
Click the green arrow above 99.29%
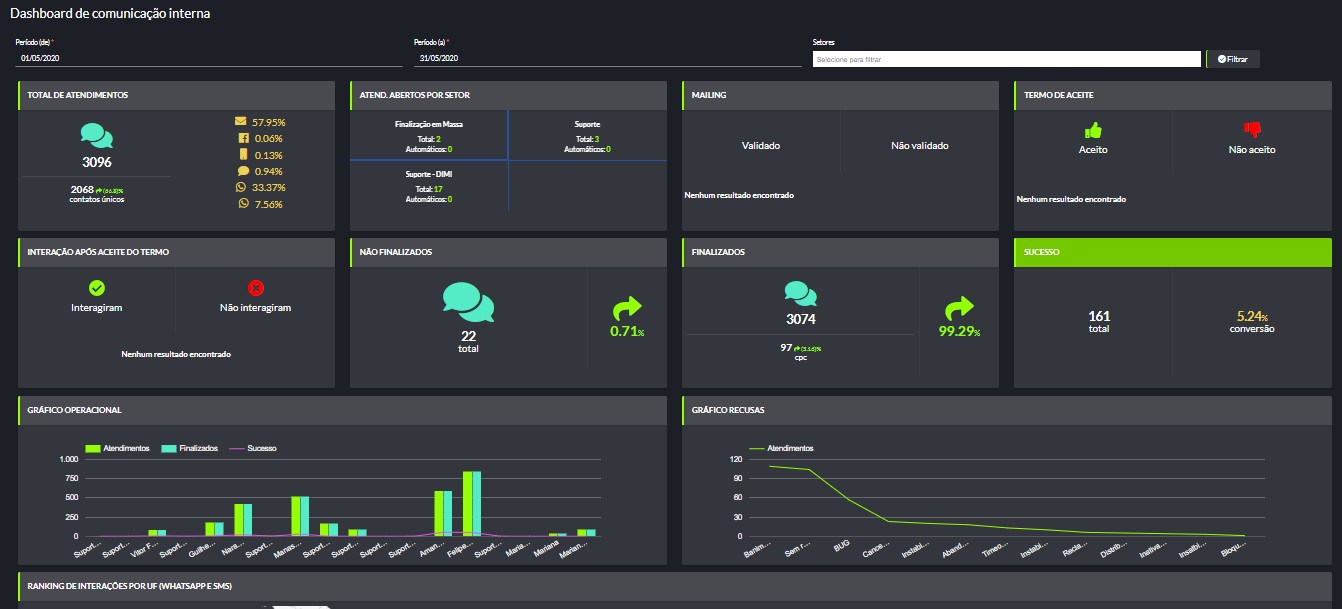(x=959, y=307)
